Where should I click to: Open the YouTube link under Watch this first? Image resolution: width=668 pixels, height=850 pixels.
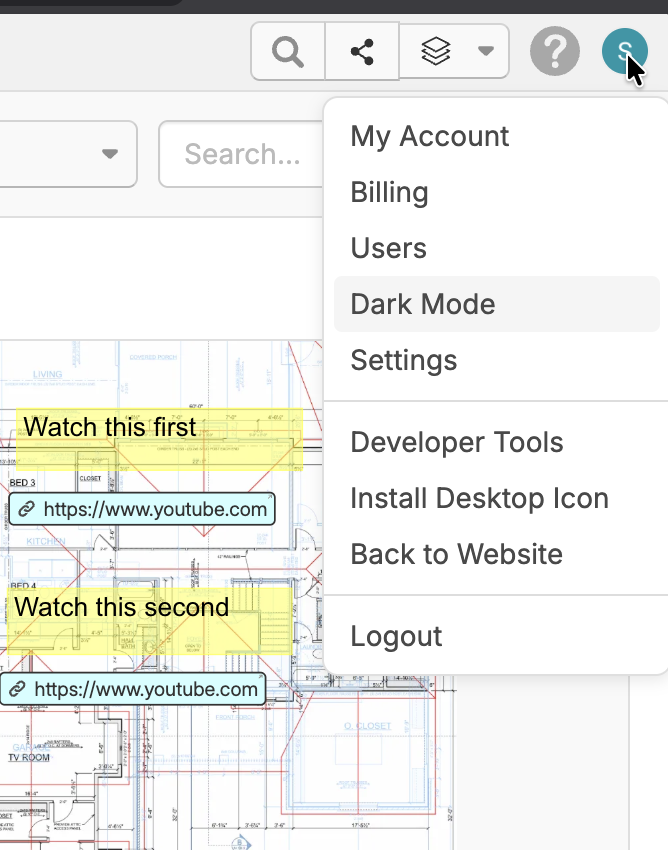155,510
